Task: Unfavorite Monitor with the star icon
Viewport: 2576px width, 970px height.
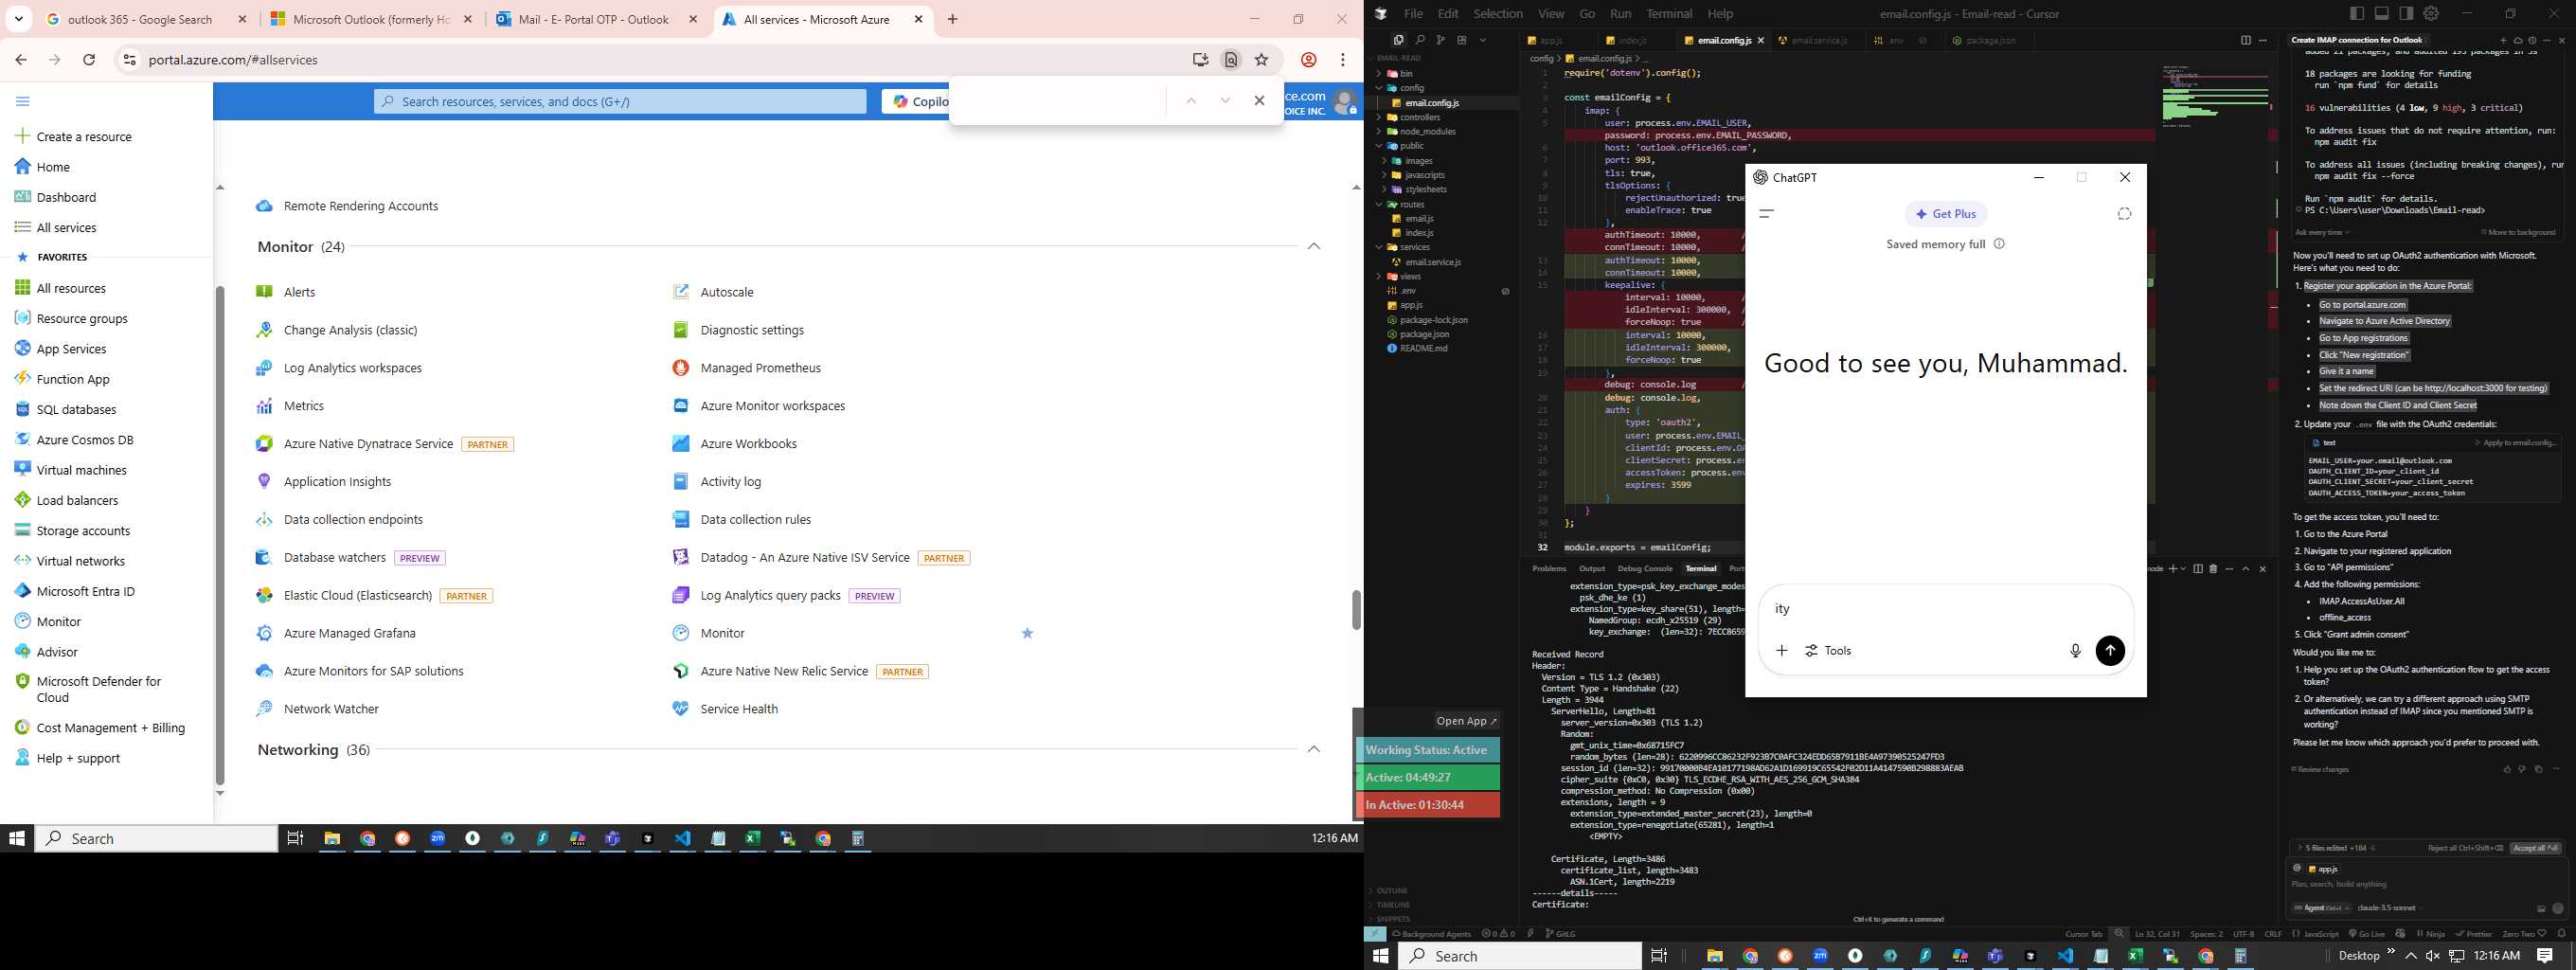Action: 1027,633
